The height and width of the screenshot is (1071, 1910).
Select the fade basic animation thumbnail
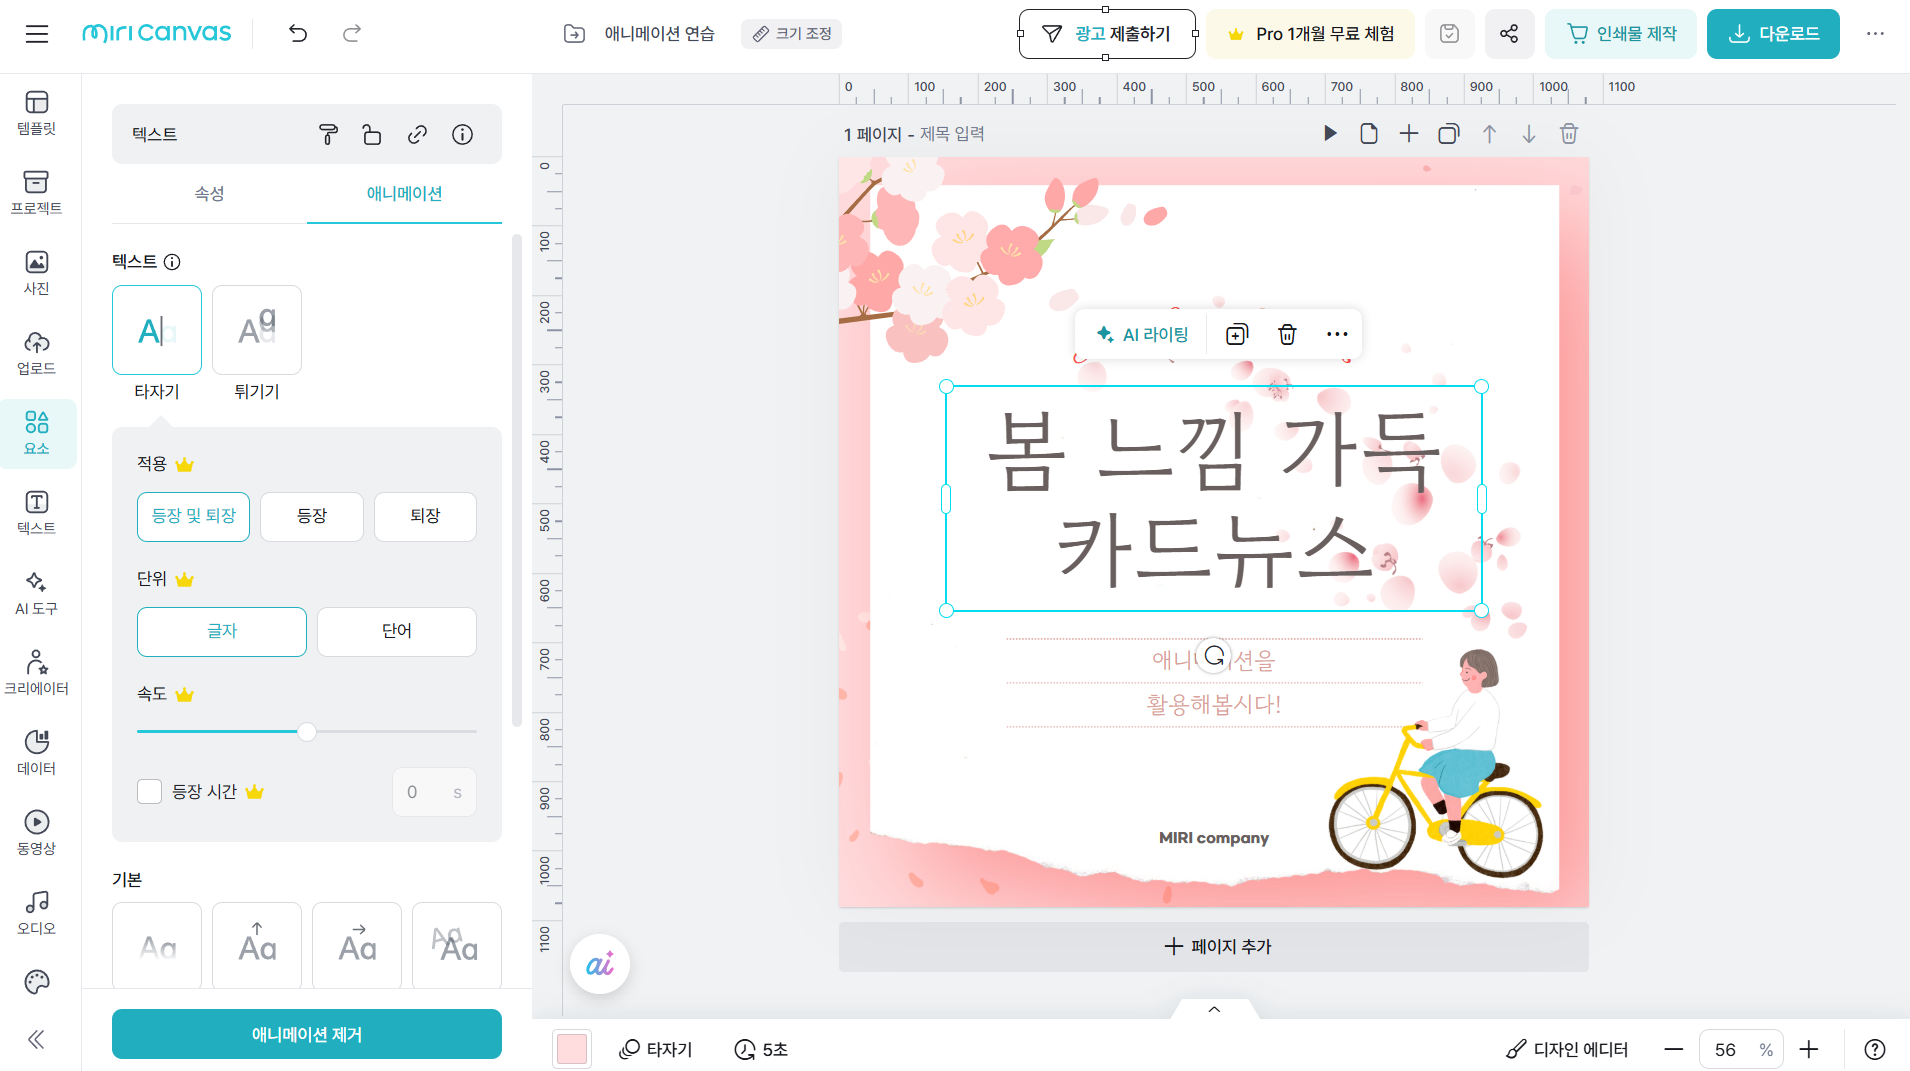(157, 946)
